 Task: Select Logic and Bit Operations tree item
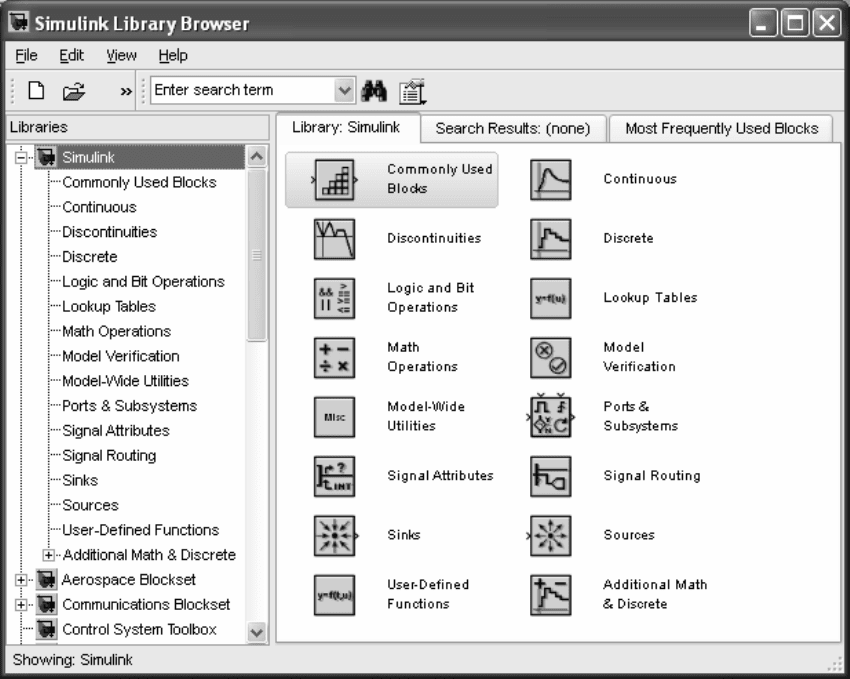tap(143, 282)
